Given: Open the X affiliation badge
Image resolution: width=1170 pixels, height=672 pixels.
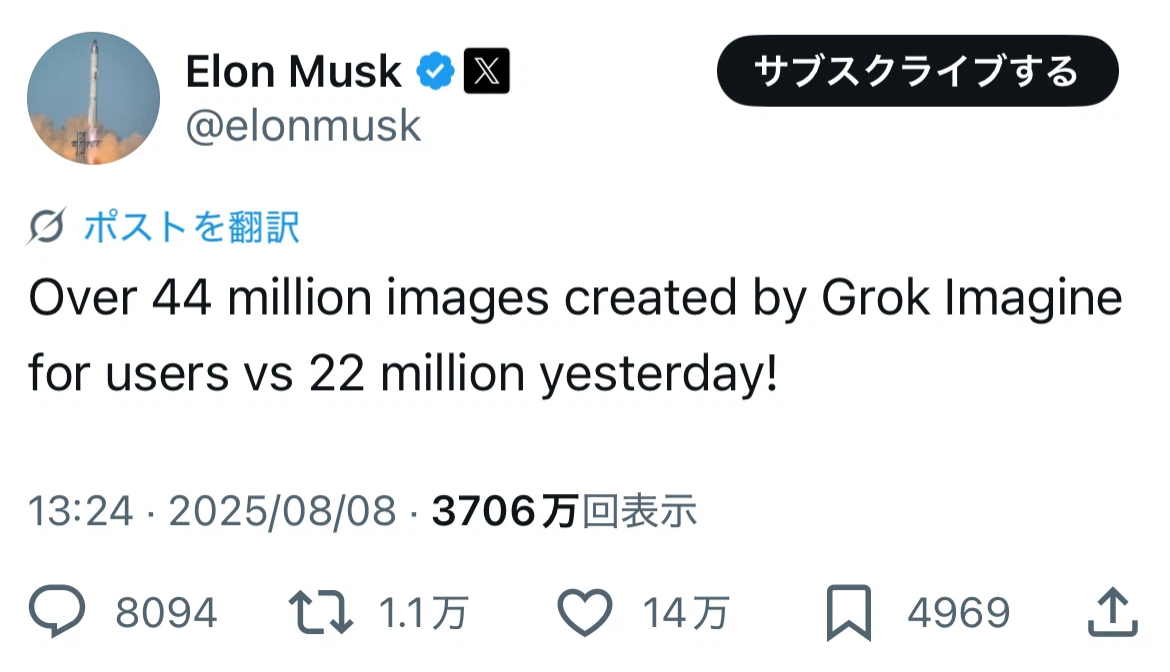Looking at the screenshot, I should click(487, 72).
